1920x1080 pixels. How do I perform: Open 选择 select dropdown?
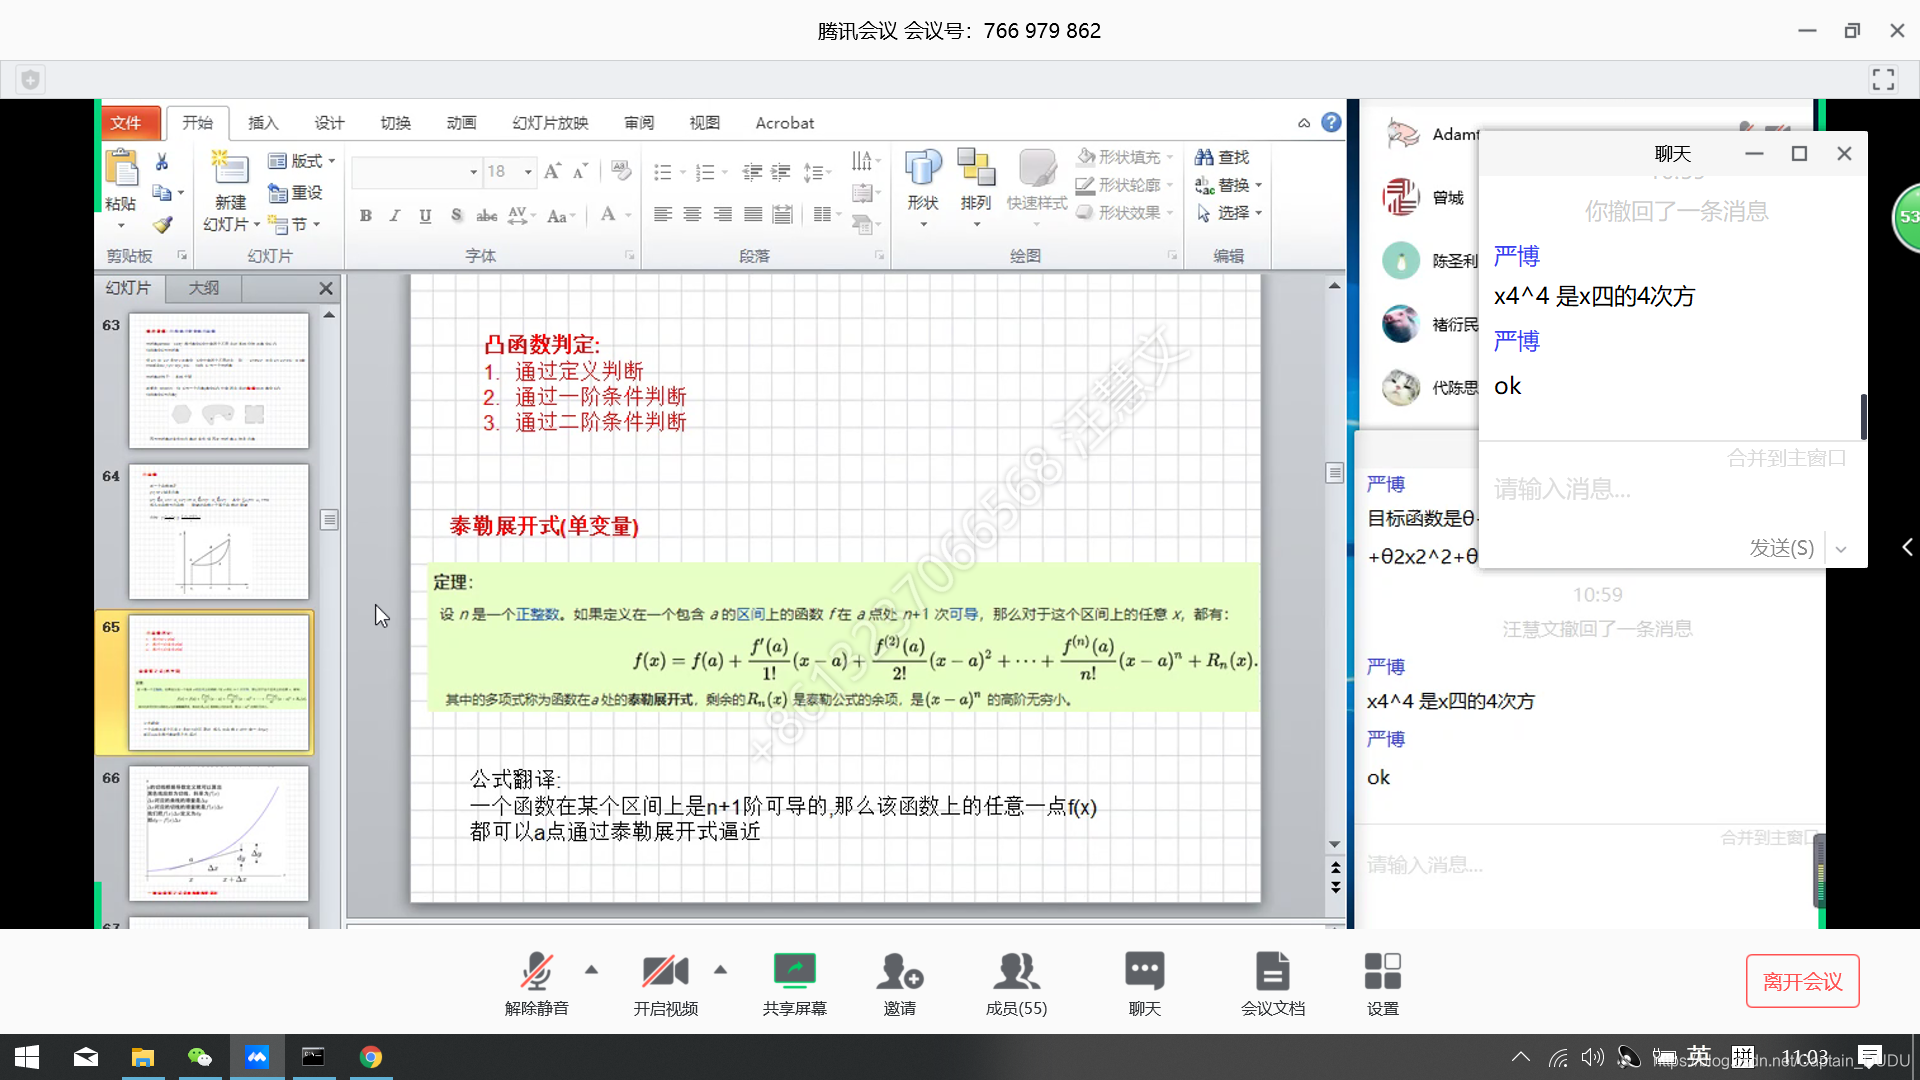coord(1229,213)
